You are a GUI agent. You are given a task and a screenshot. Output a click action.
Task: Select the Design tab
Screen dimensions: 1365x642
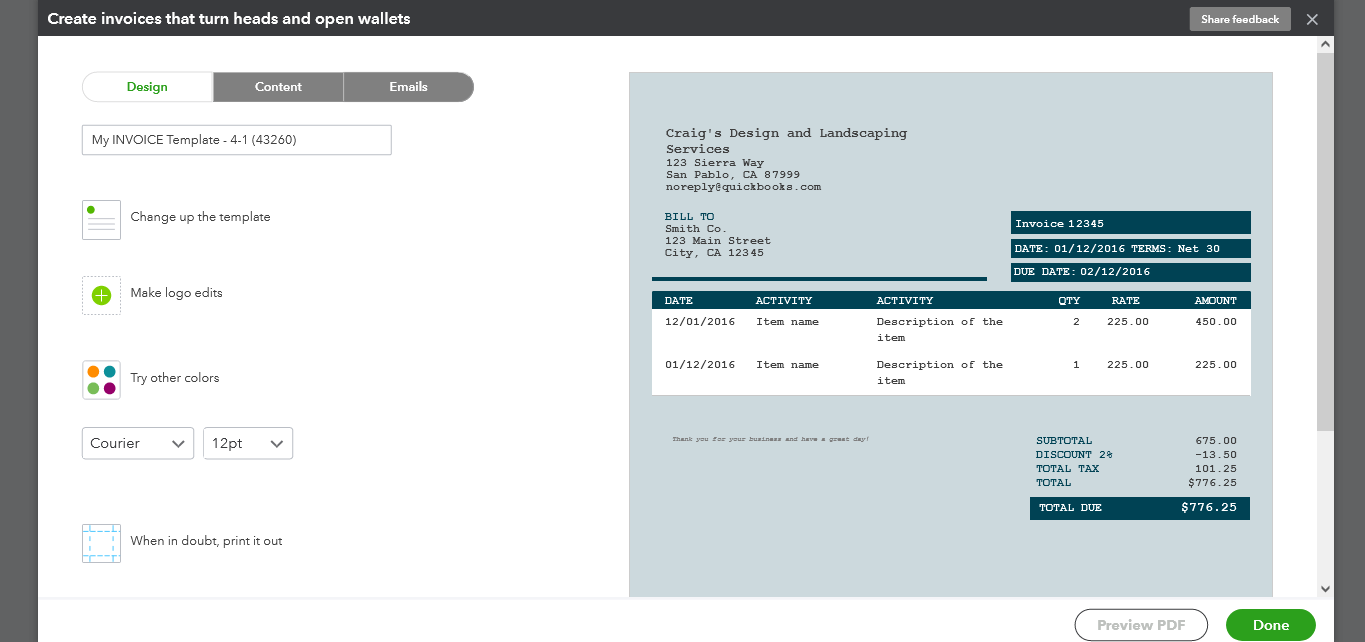click(147, 87)
